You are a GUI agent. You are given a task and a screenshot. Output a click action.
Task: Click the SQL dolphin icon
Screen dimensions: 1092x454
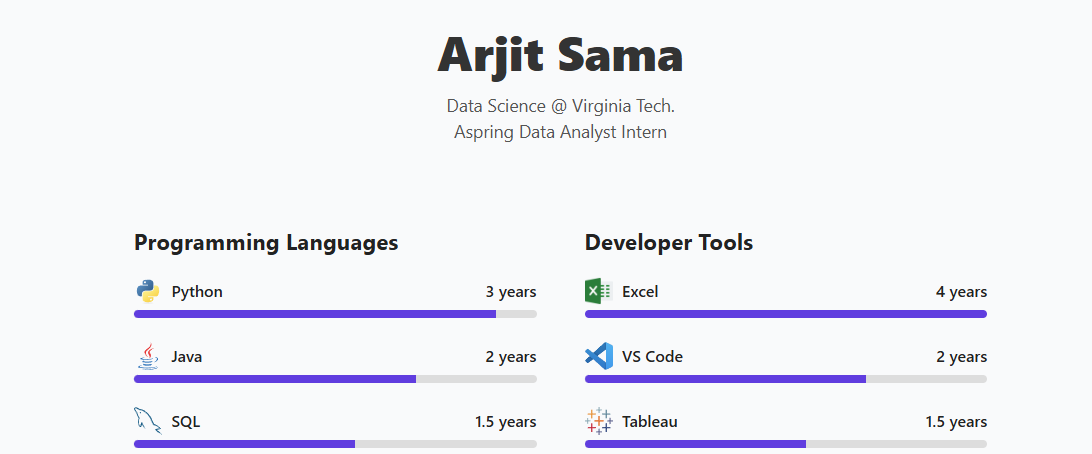[x=148, y=421]
